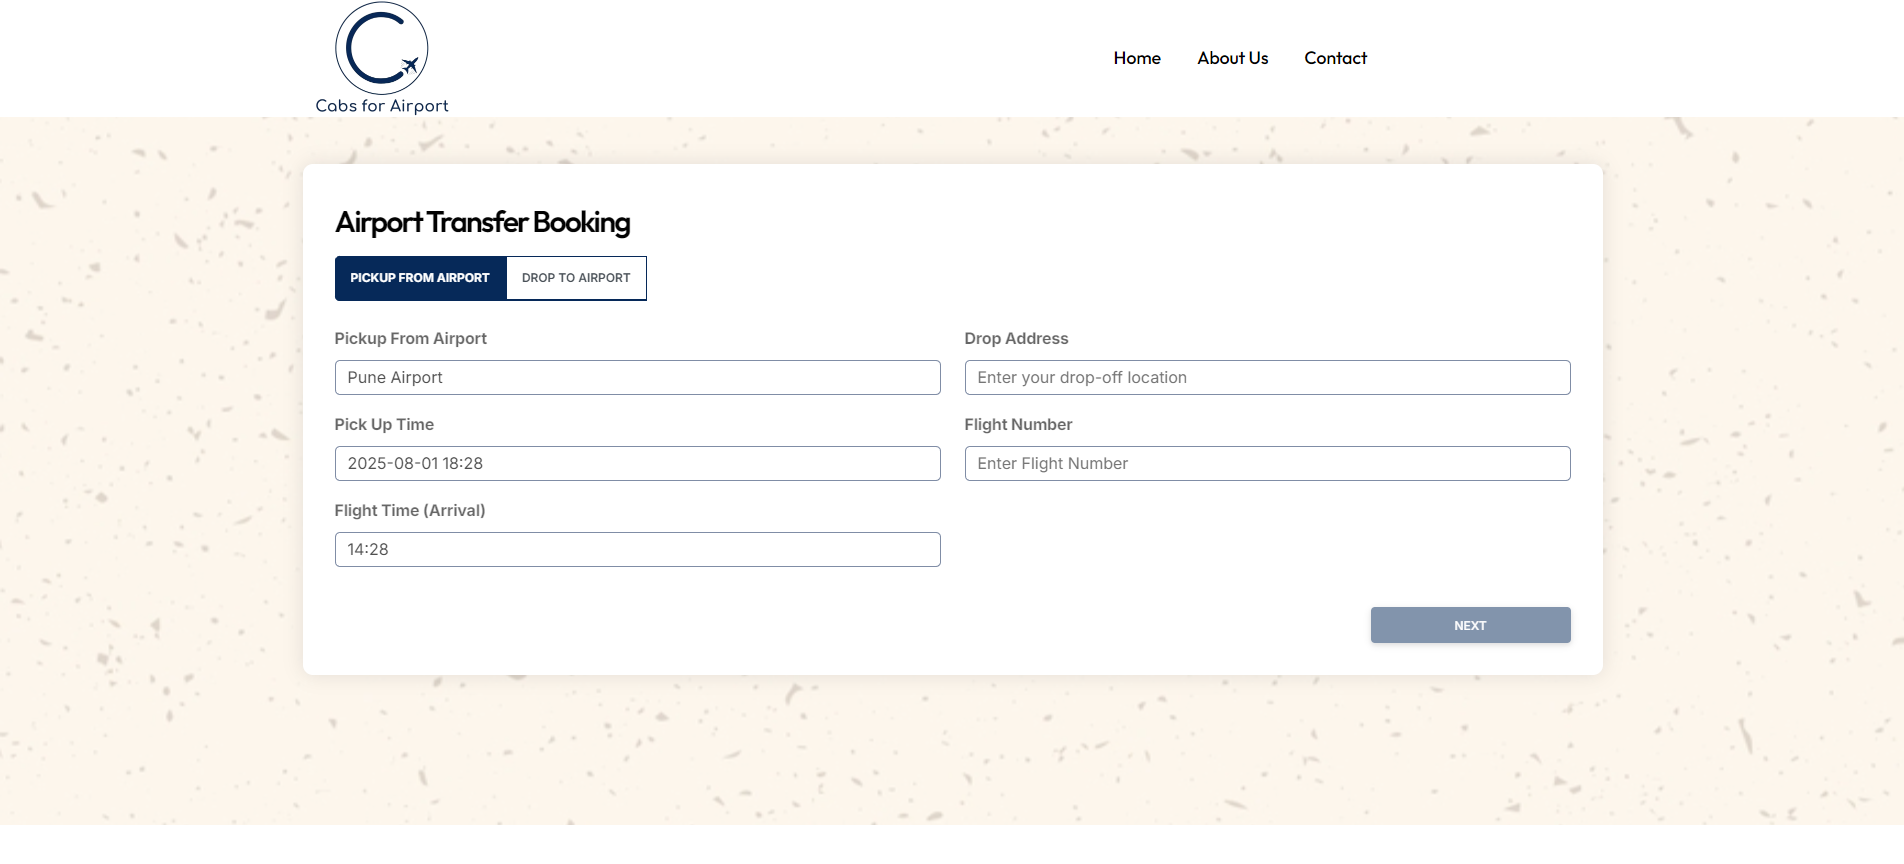
Task: Click the Flight Time (Arrival) label
Action: tap(410, 511)
